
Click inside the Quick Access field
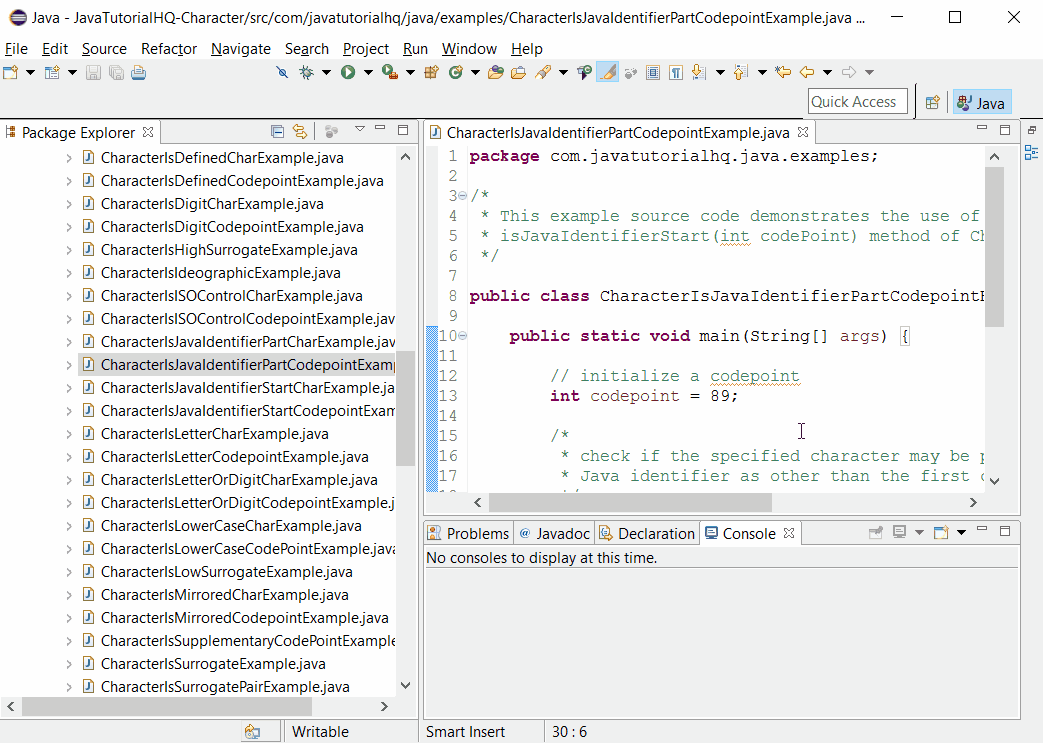tap(857, 101)
